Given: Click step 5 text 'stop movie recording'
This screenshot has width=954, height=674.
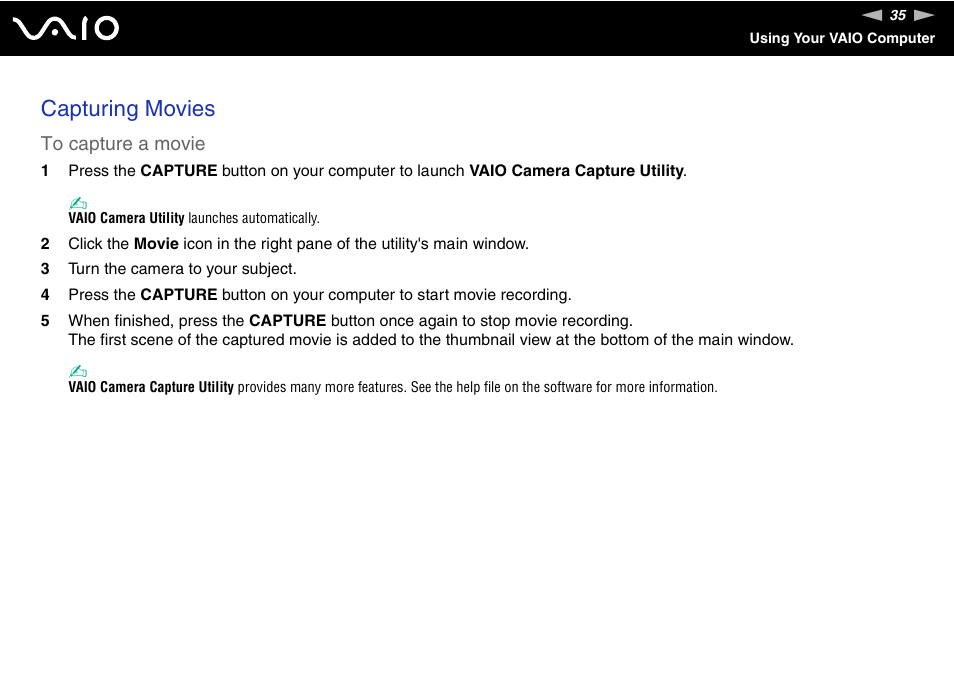Looking at the screenshot, I should [555, 321].
